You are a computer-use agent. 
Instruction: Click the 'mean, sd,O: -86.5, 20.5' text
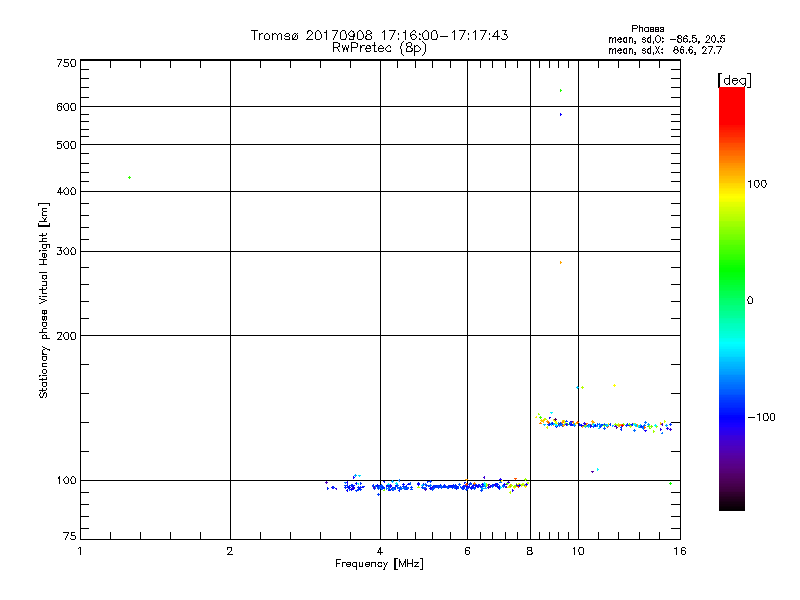coord(666,39)
